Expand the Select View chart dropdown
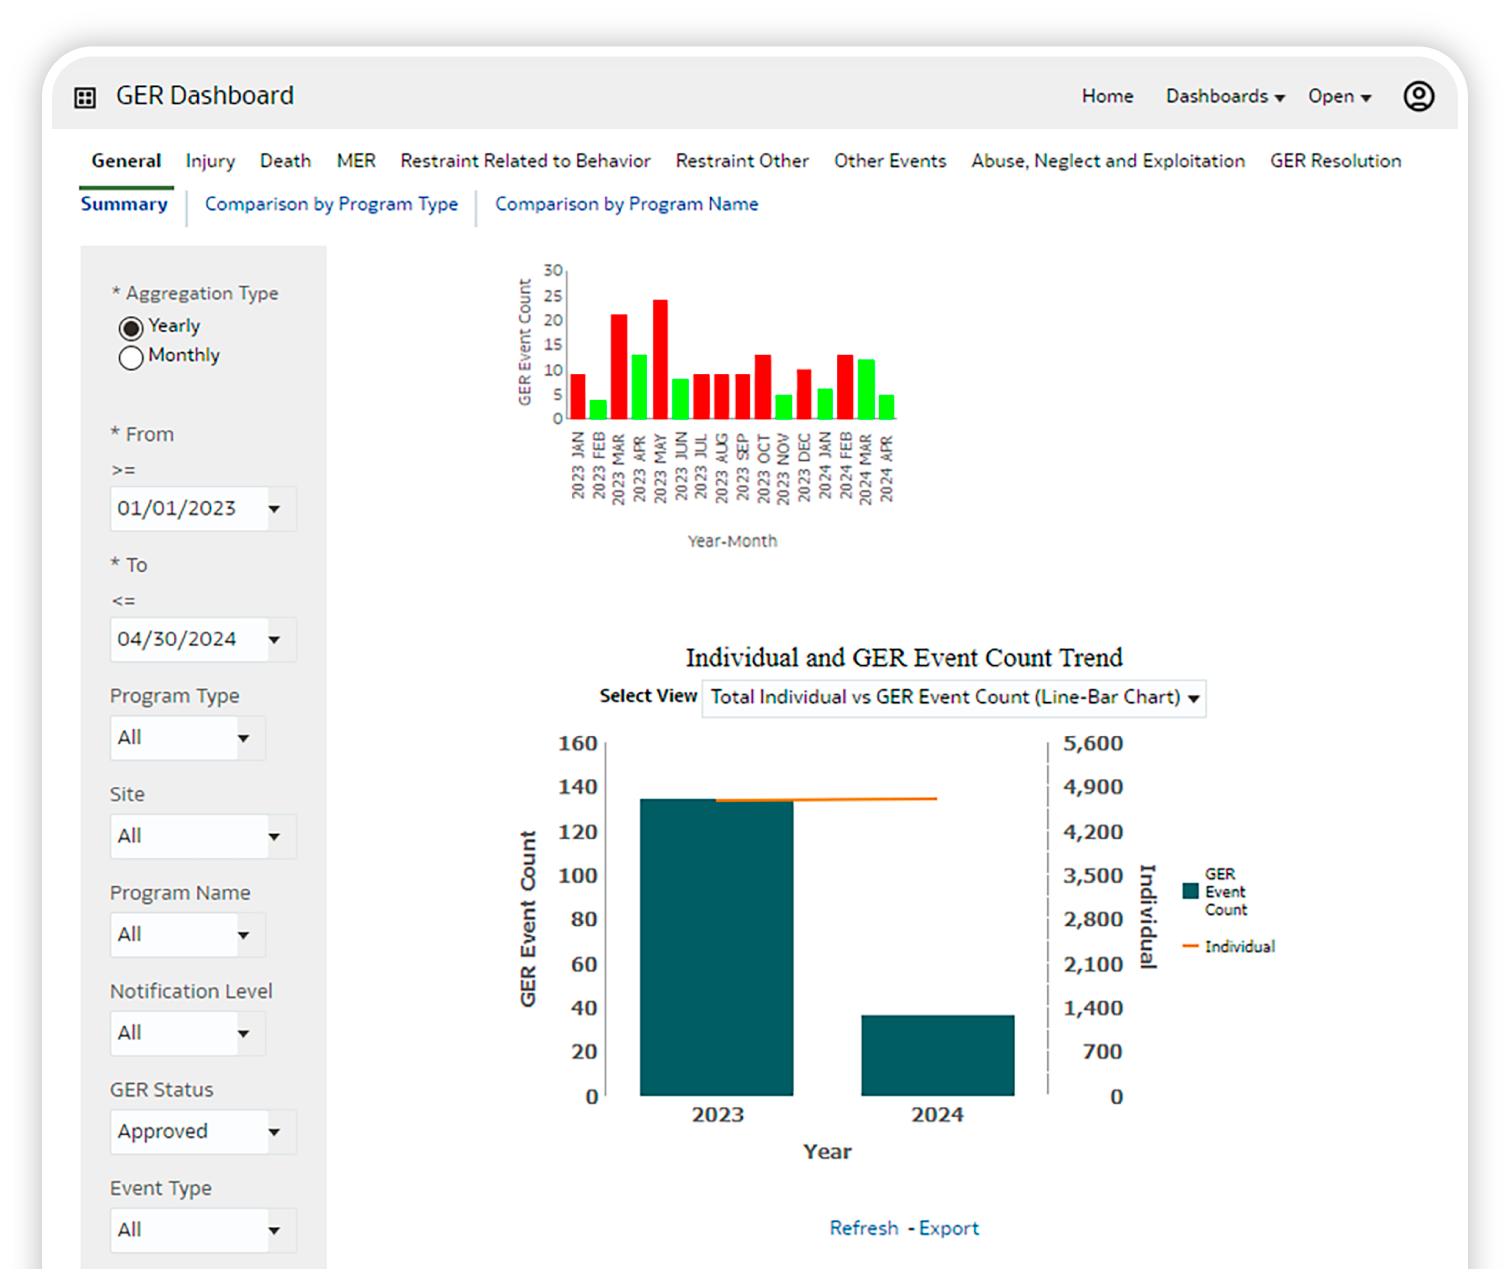Viewport: 1510px width, 1269px height. click(1193, 698)
